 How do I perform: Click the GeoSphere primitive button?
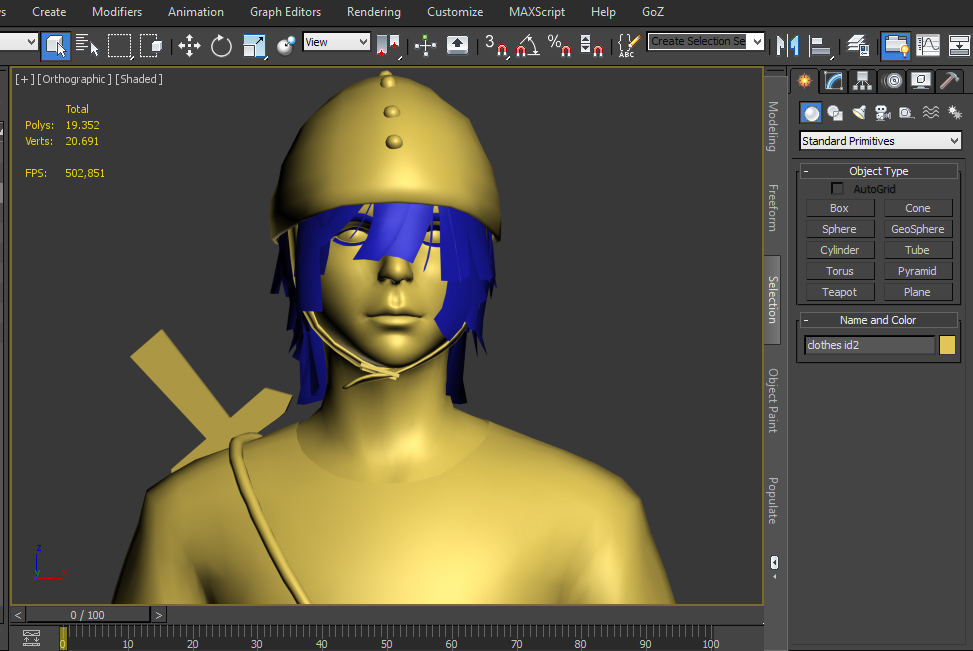(918, 229)
